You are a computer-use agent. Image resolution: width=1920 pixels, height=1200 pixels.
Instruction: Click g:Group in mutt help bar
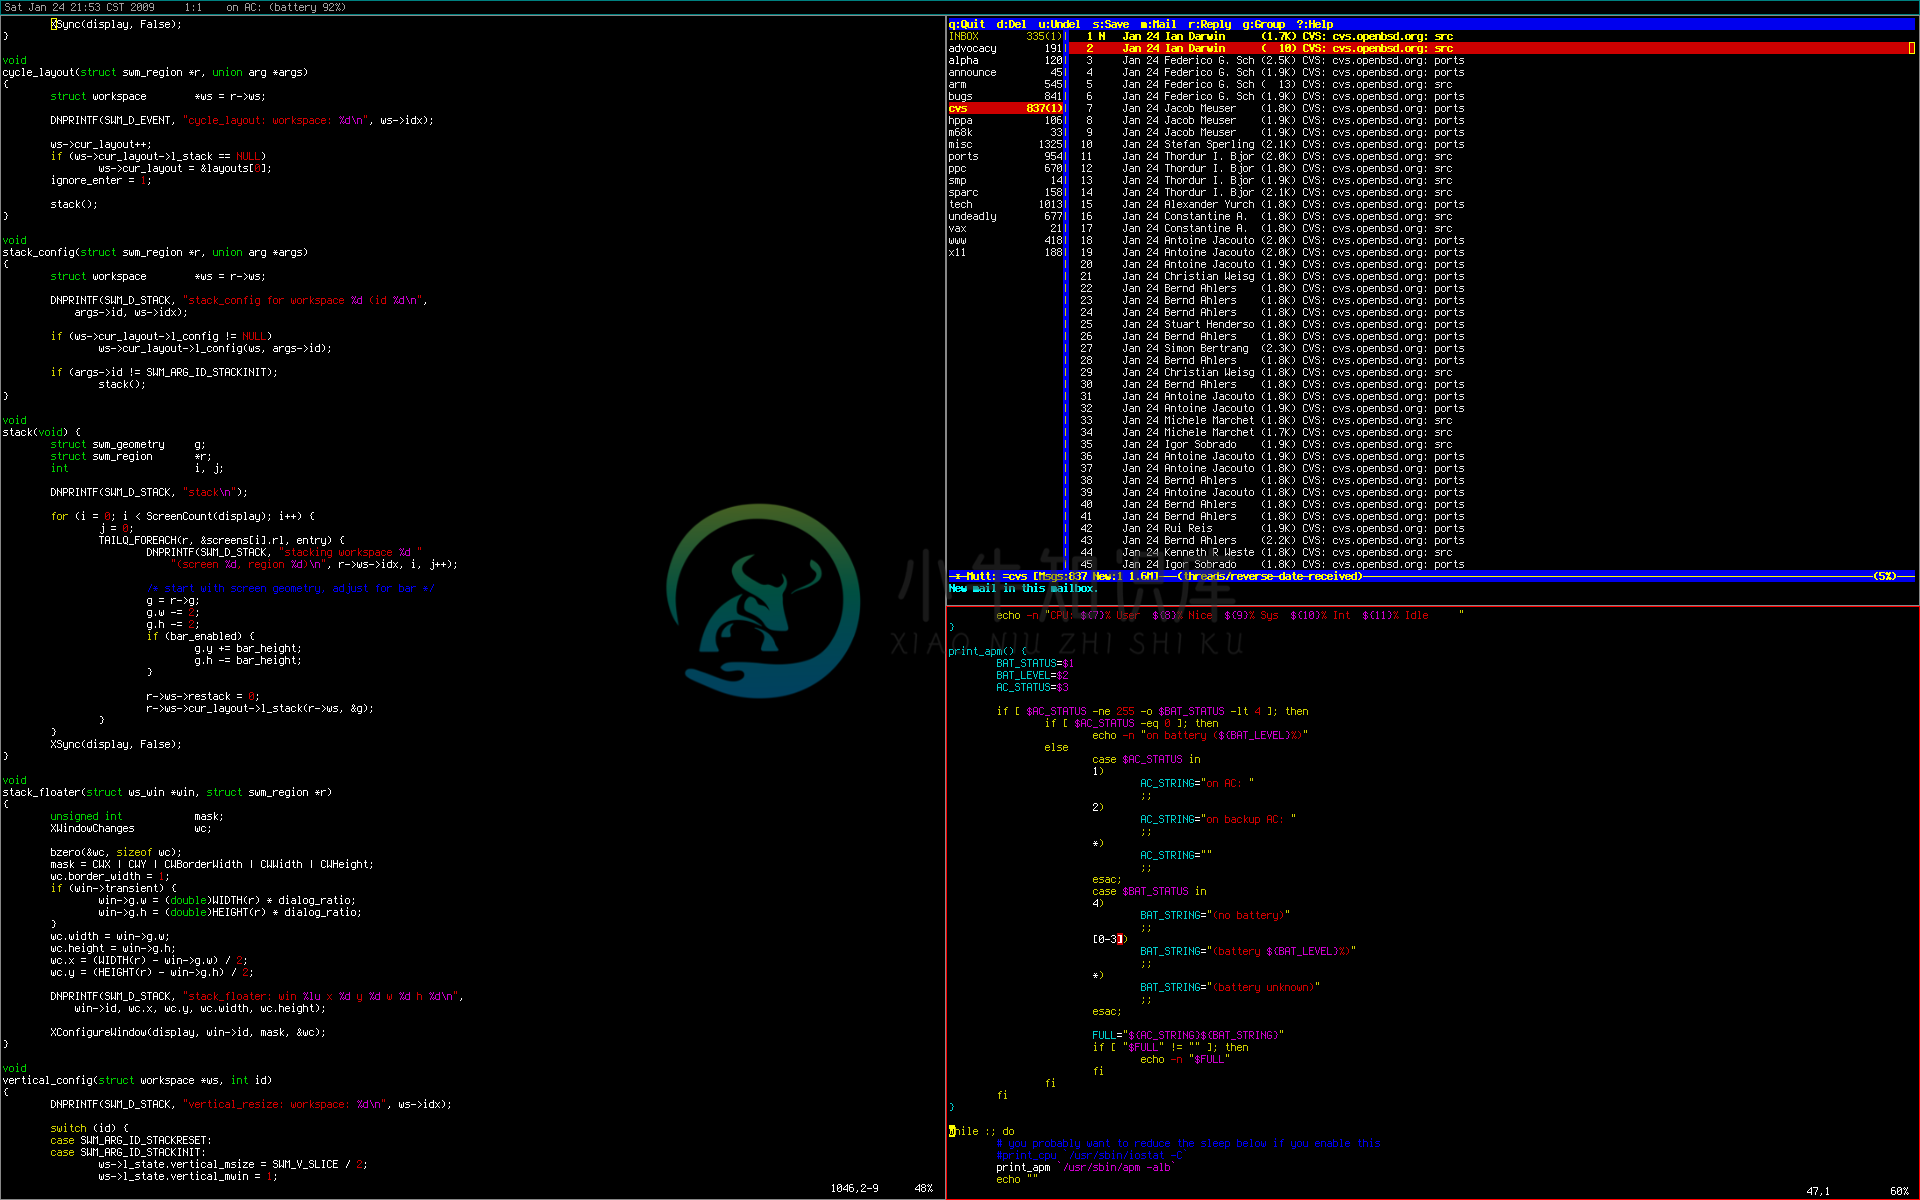1263,24
